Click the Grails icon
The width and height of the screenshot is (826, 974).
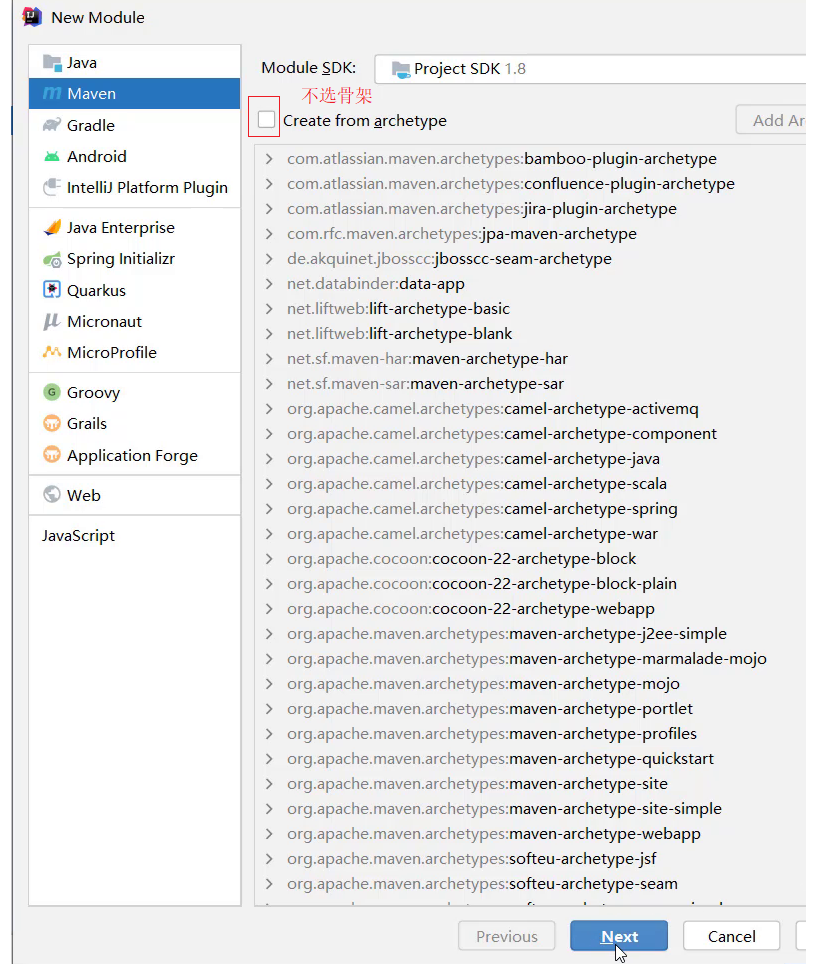click(x=52, y=424)
